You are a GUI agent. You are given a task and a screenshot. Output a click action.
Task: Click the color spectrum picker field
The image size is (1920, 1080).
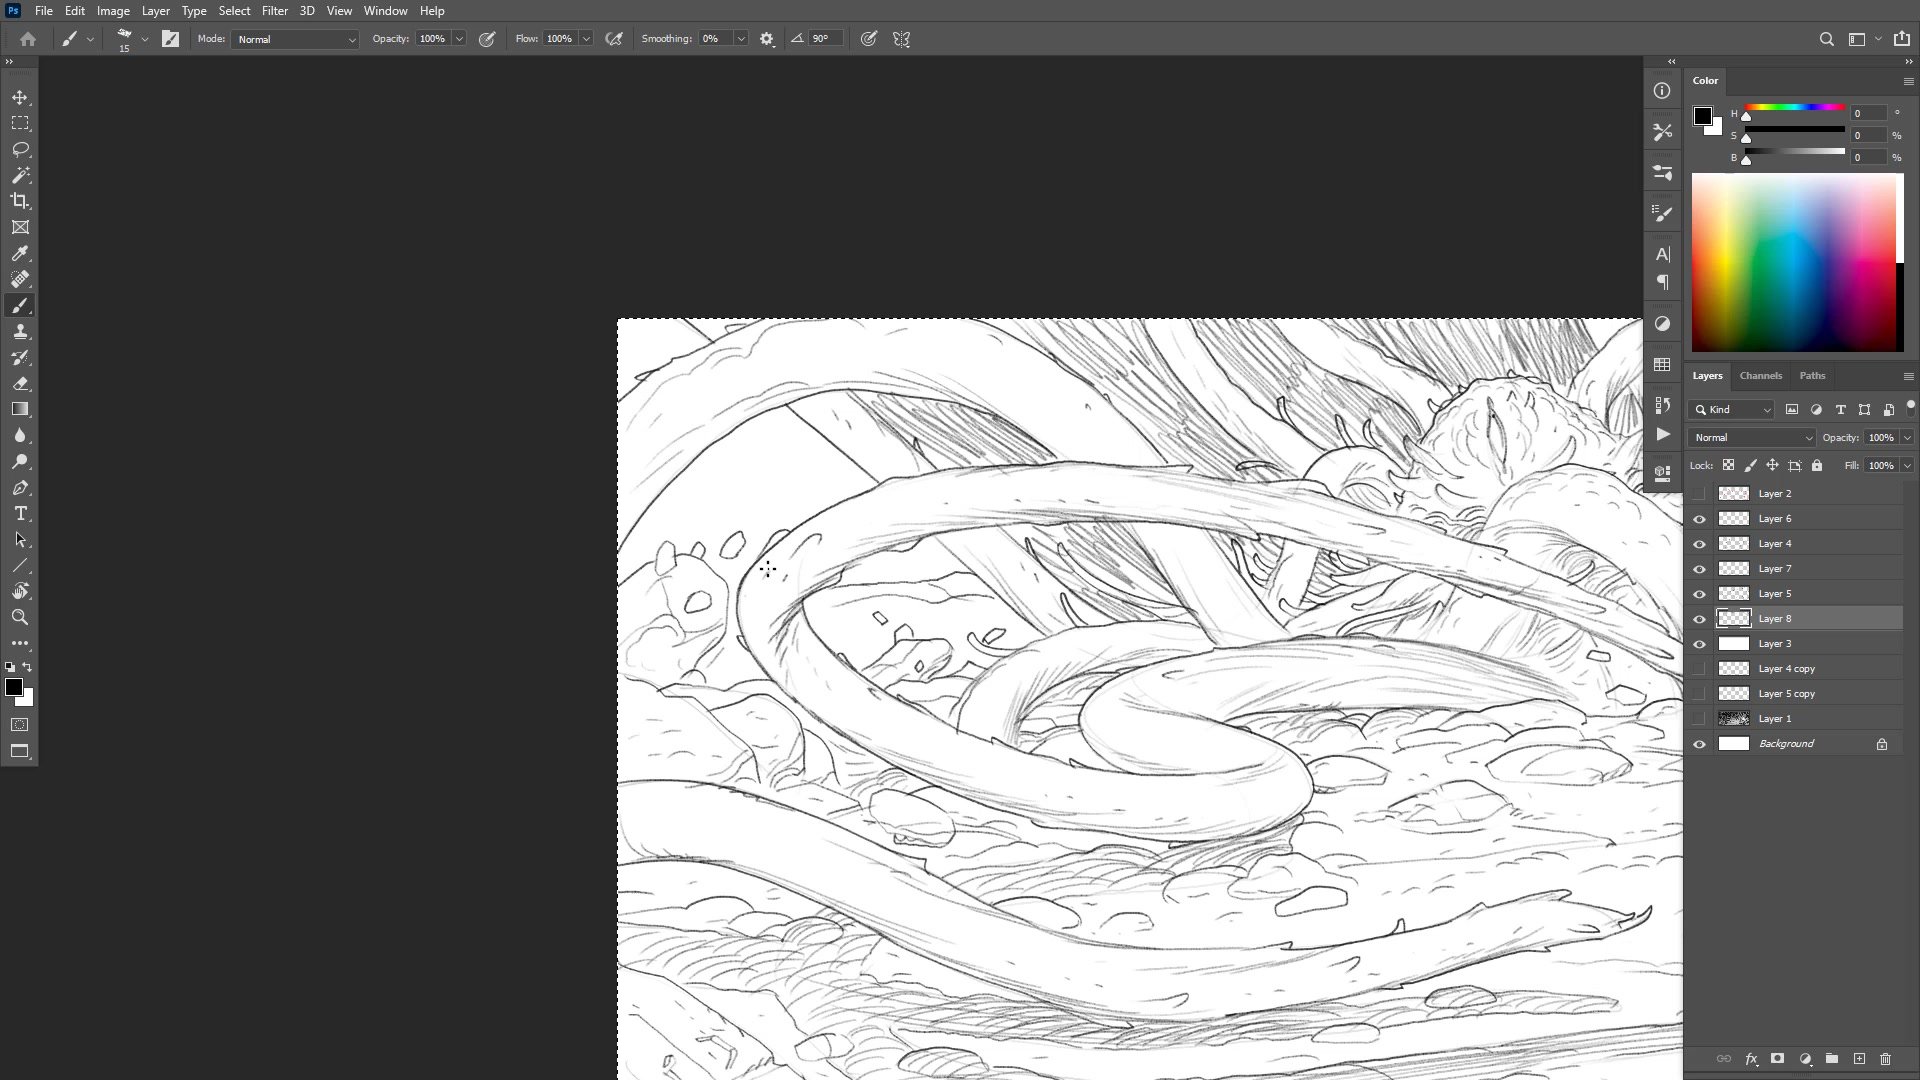[x=1796, y=262]
